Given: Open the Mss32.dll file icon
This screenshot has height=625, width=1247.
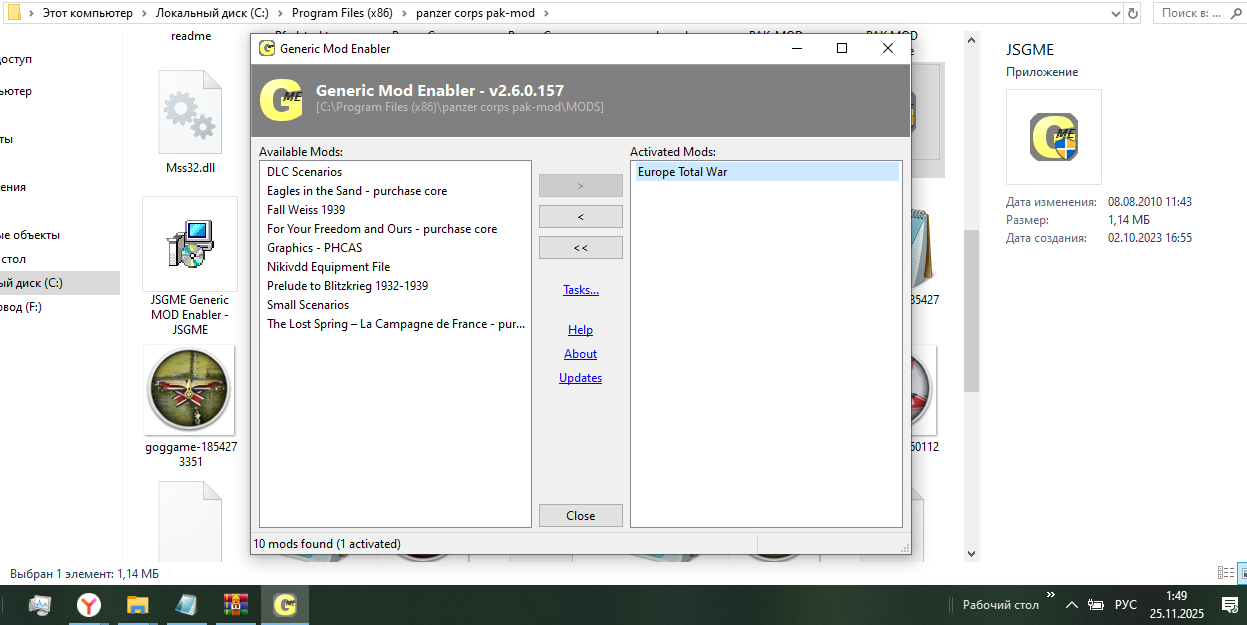Looking at the screenshot, I should click(x=189, y=112).
